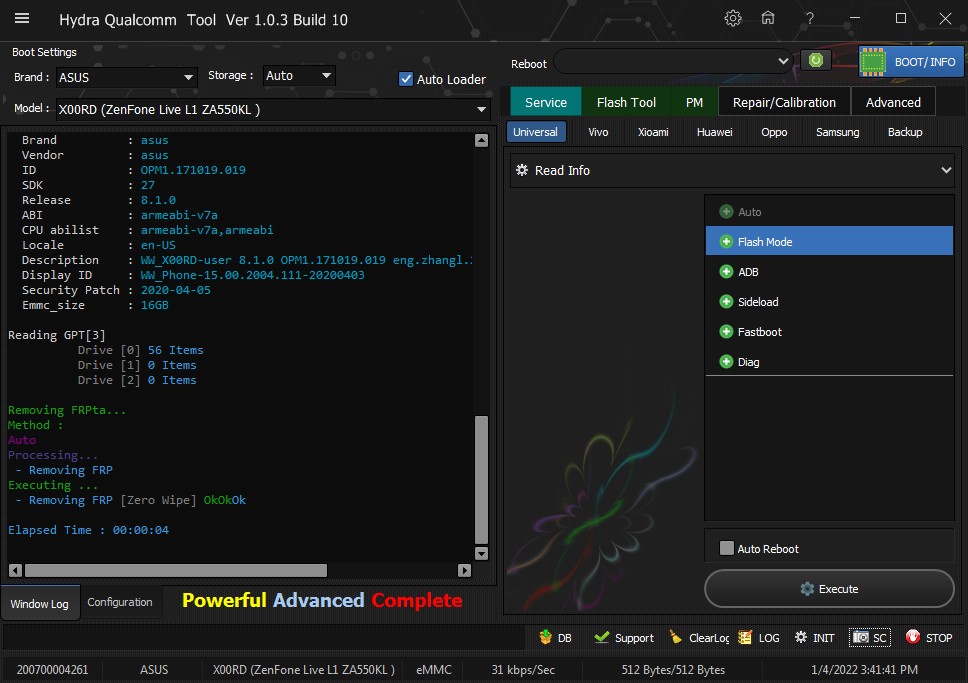The width and height of the screenshot is (968, 683).
Task: Click the Drive [0] 56 Items line
Action: (x=140, y=350)
